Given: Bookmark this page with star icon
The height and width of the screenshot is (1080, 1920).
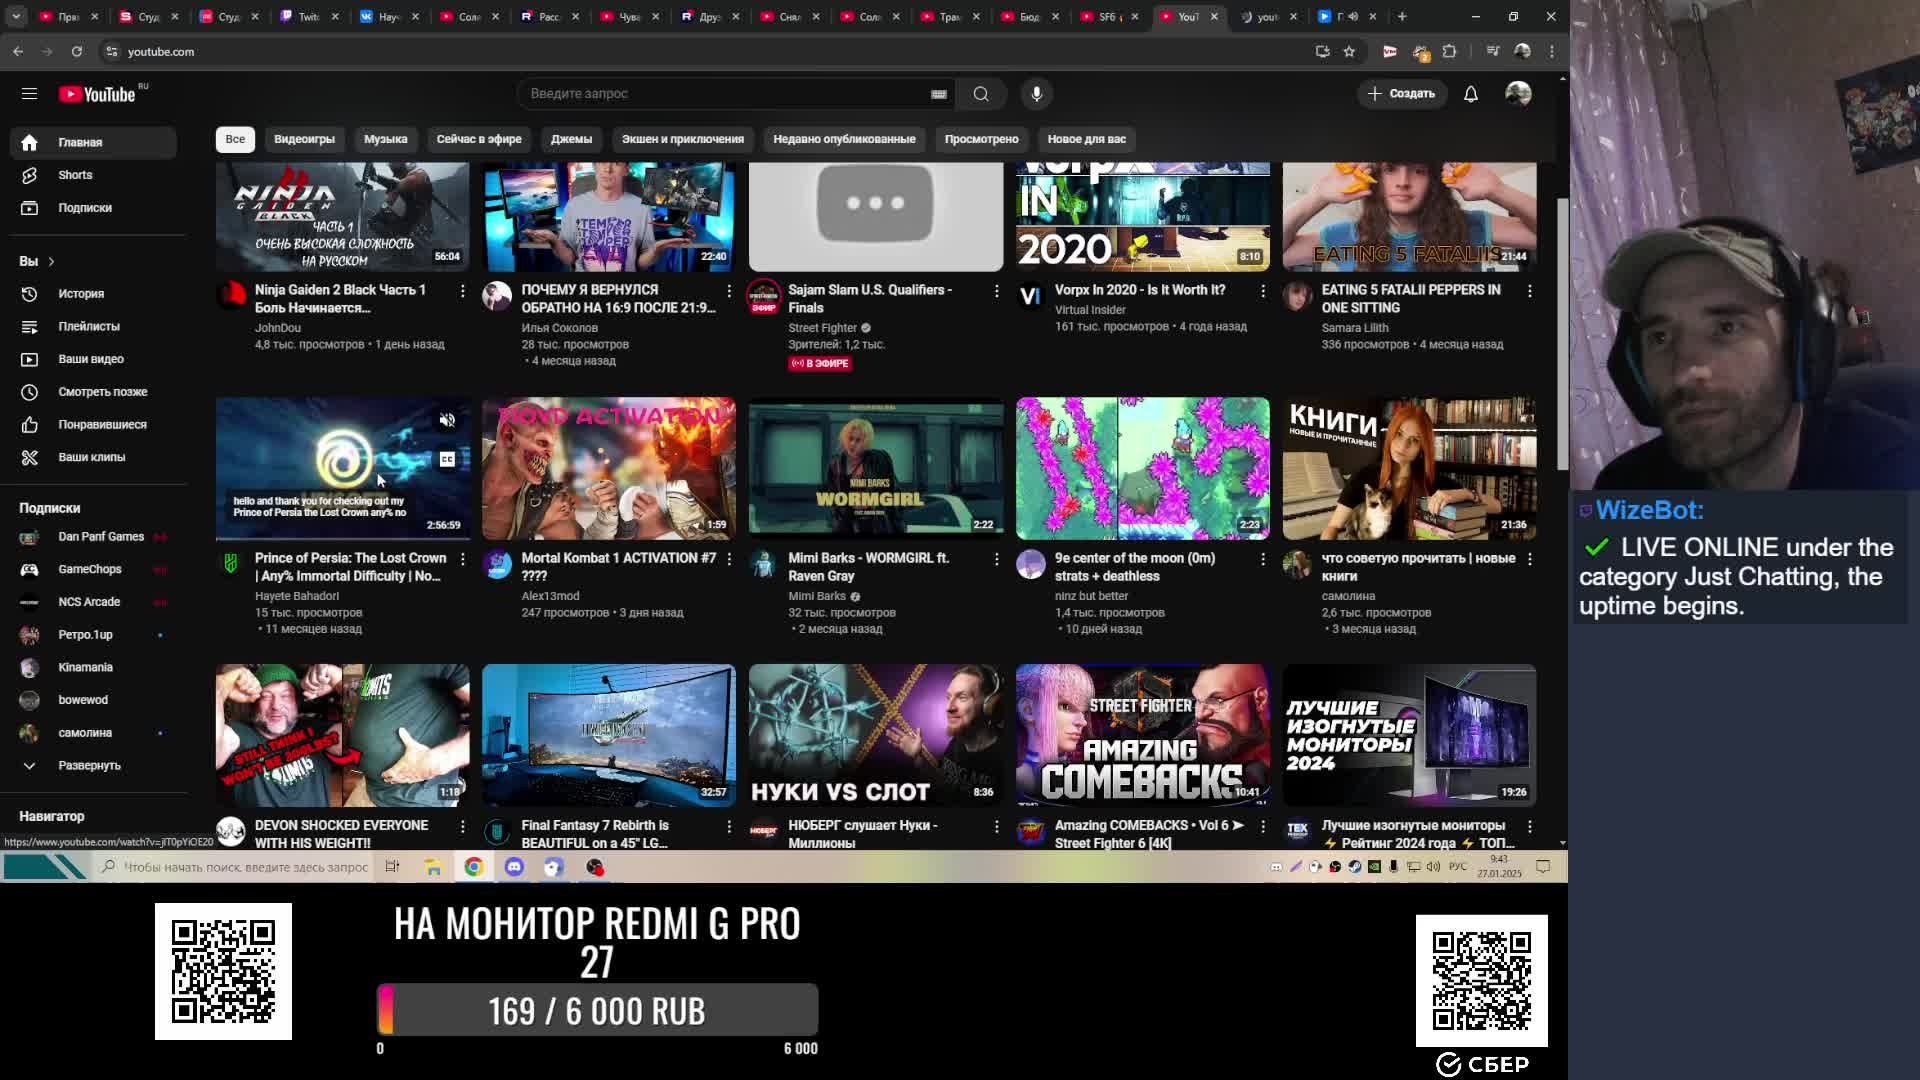Looking at the screenshot, I should (1349, 51).
